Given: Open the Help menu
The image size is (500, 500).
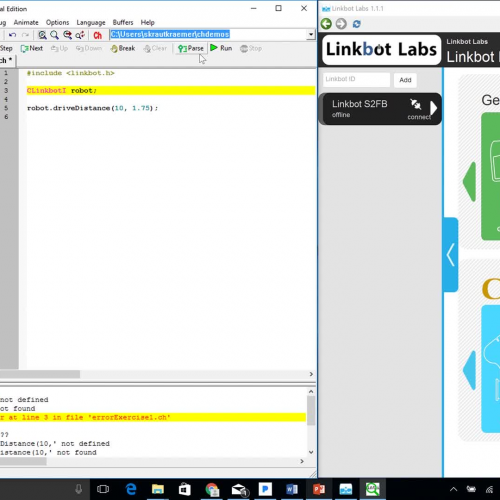Looking at the screenshot, I should click(147, 22).
